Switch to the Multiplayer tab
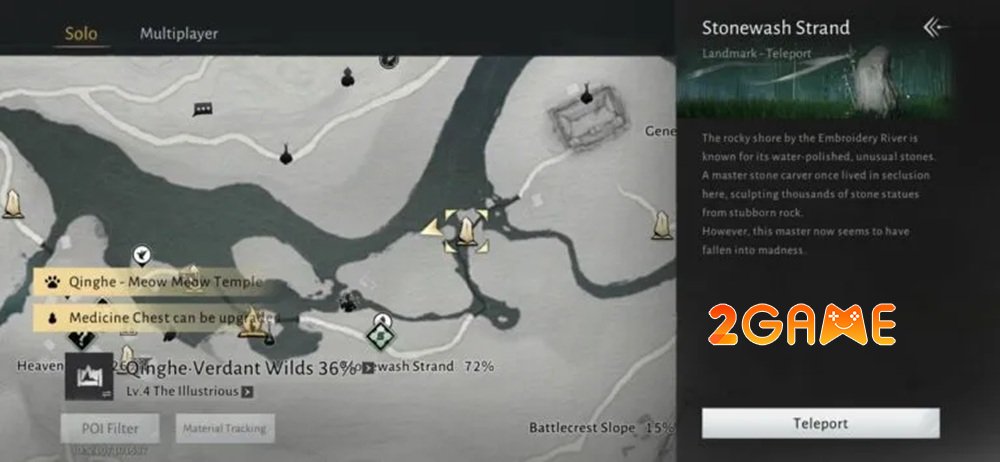Screen dimensions: 1000x462 [x=179, y=33]
